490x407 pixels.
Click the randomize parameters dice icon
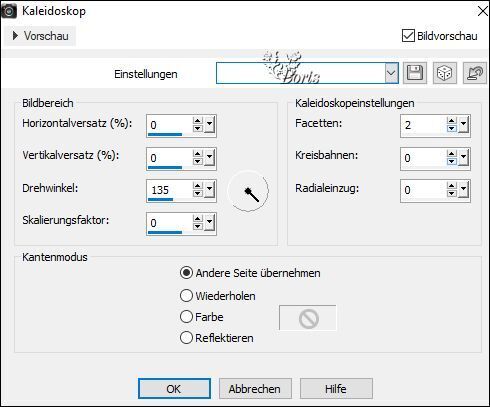pyautogui.click(x=444, y=73)
